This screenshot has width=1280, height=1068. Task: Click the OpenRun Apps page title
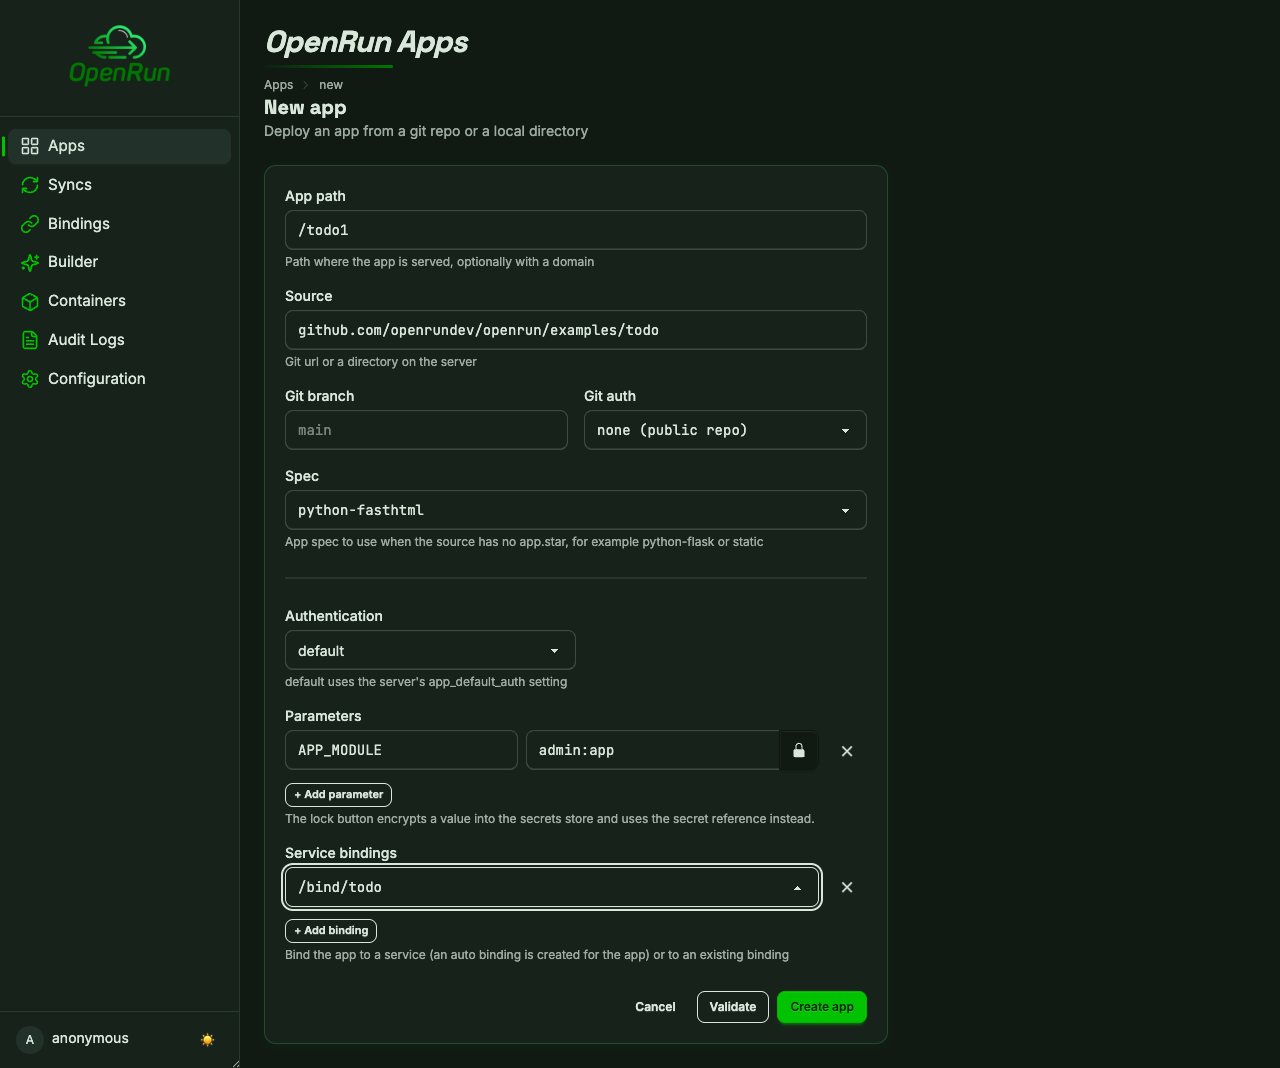[x=367, y=42]
